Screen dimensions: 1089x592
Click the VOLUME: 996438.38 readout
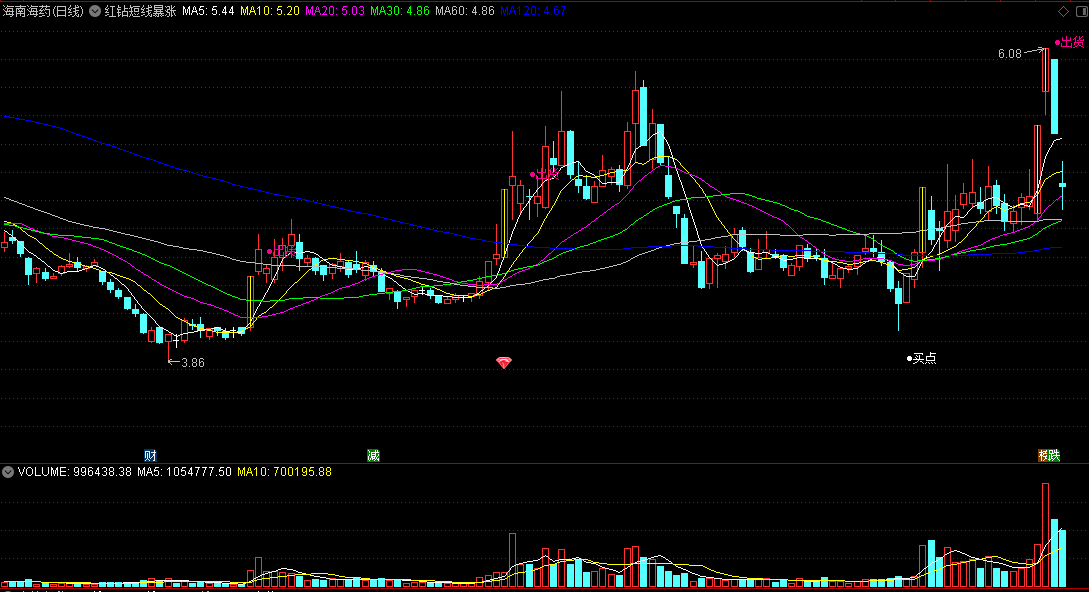(74, 472)
